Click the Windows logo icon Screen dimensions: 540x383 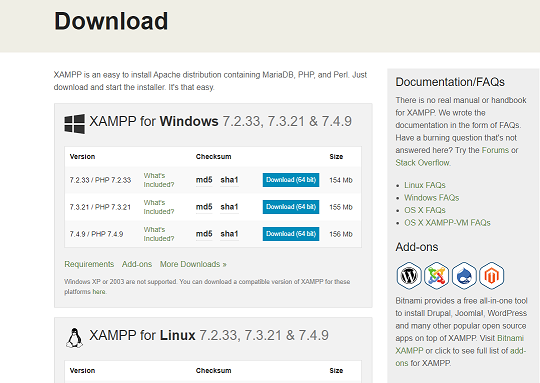pyautogui.click(x=74, y=124)
